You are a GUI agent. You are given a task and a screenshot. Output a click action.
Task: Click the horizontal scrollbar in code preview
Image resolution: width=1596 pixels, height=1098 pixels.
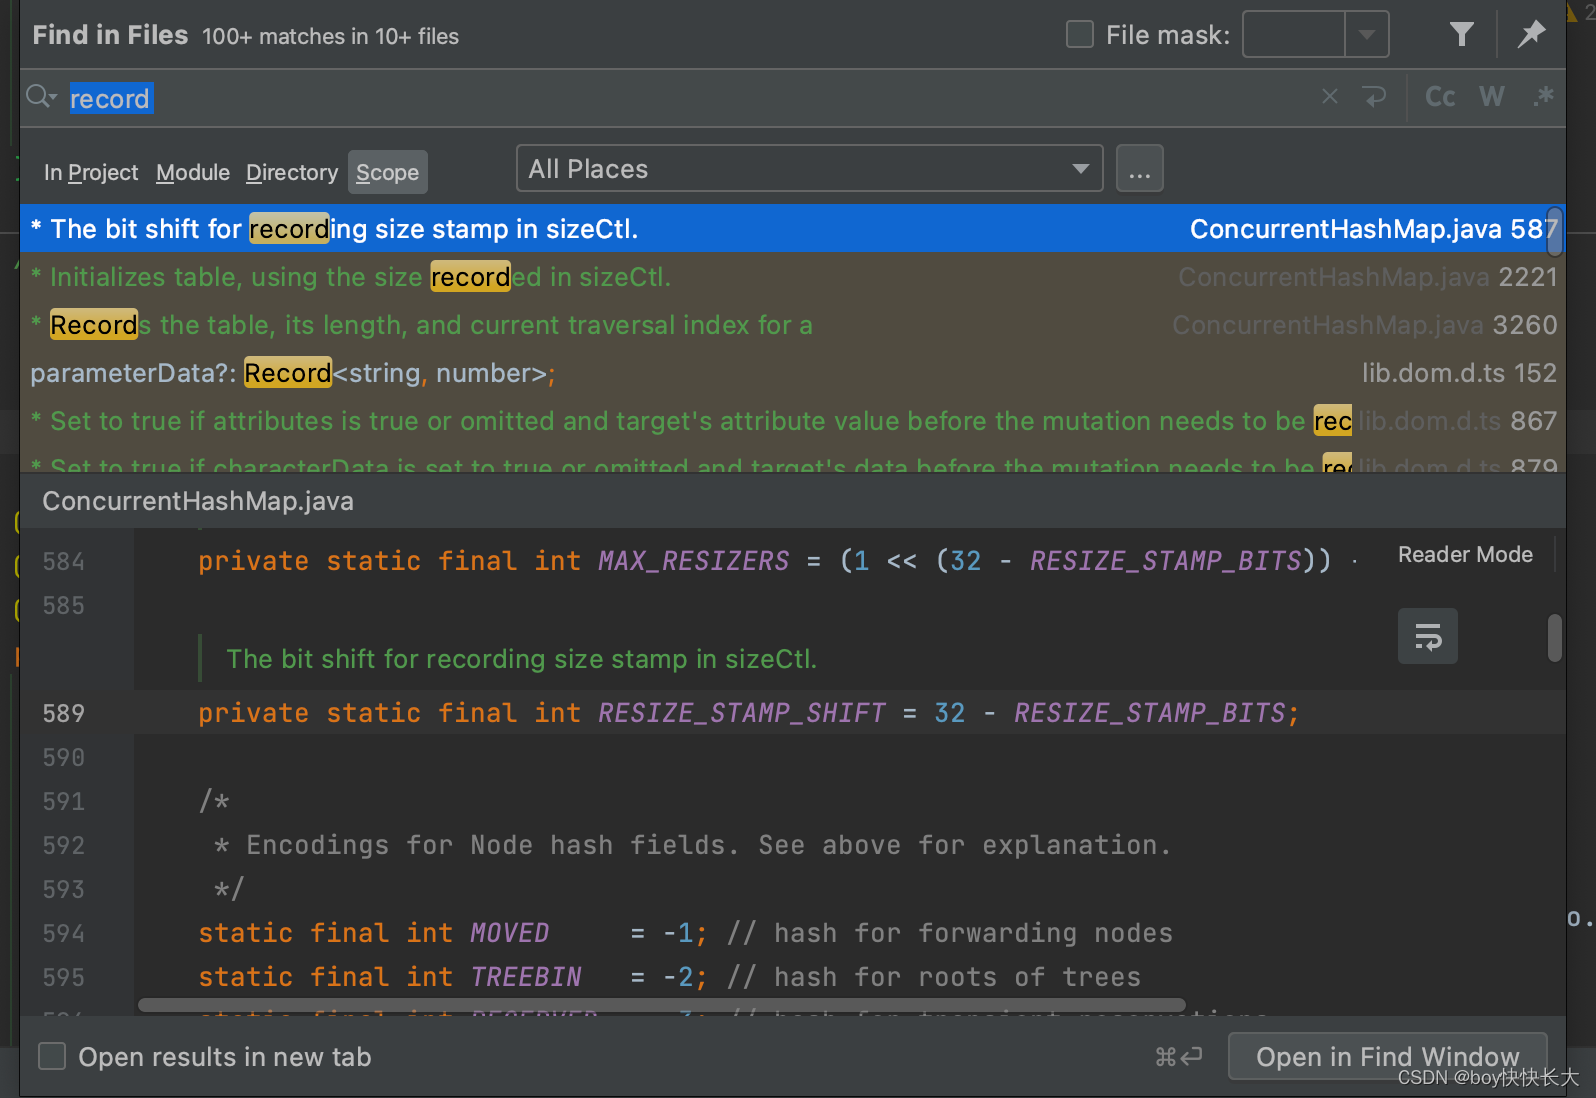(661, 1005)
